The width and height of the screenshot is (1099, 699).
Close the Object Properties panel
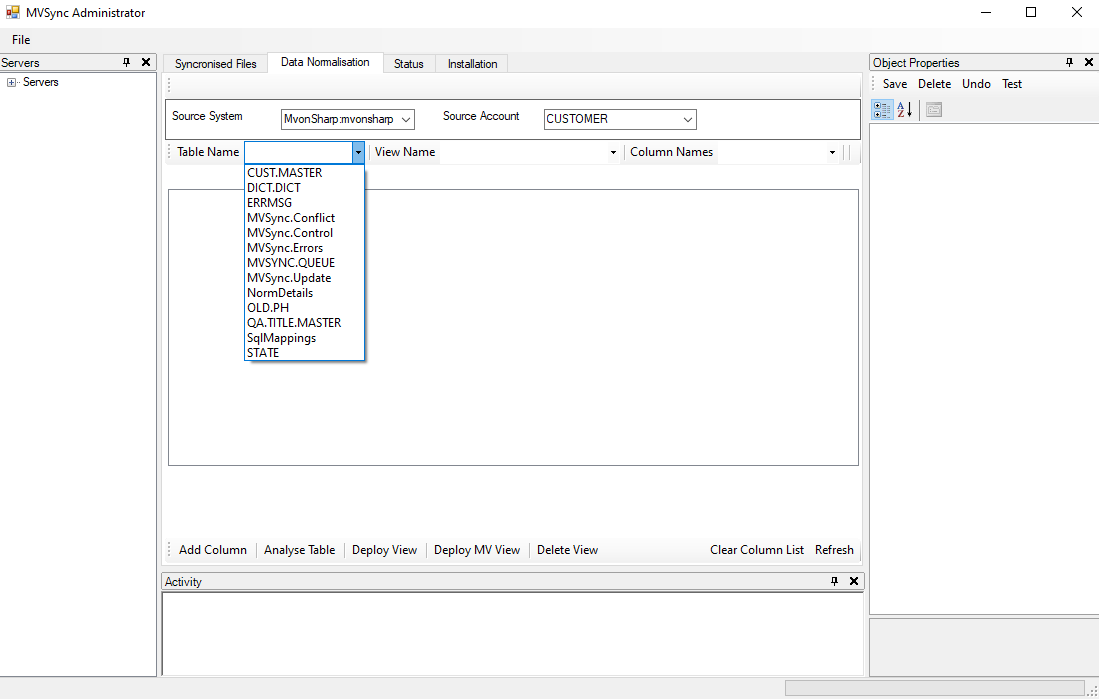click(x=1088, y=62)
